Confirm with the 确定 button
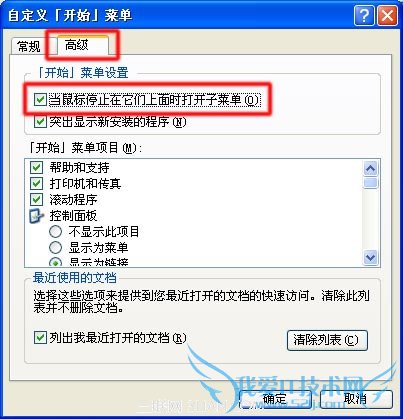 pos(275,399)
